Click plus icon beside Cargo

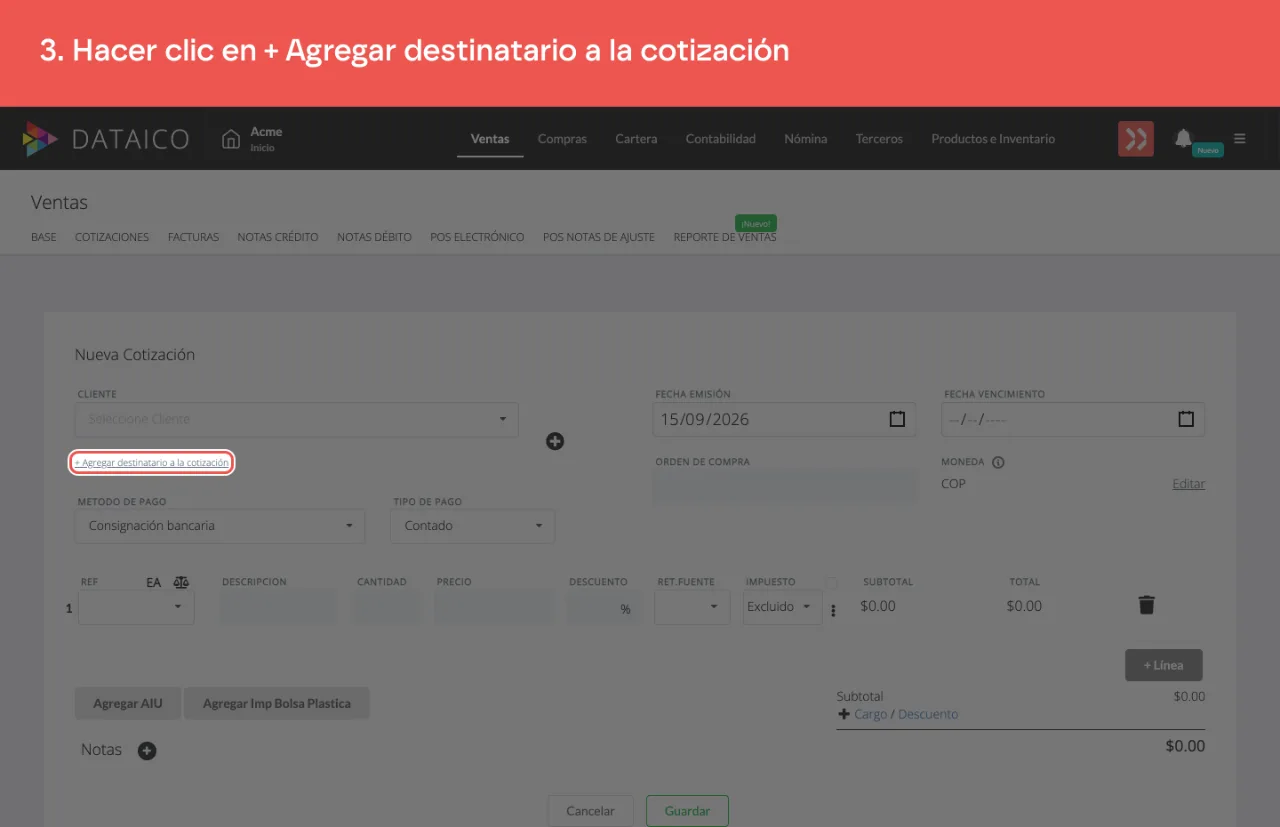tap(843, 714)
